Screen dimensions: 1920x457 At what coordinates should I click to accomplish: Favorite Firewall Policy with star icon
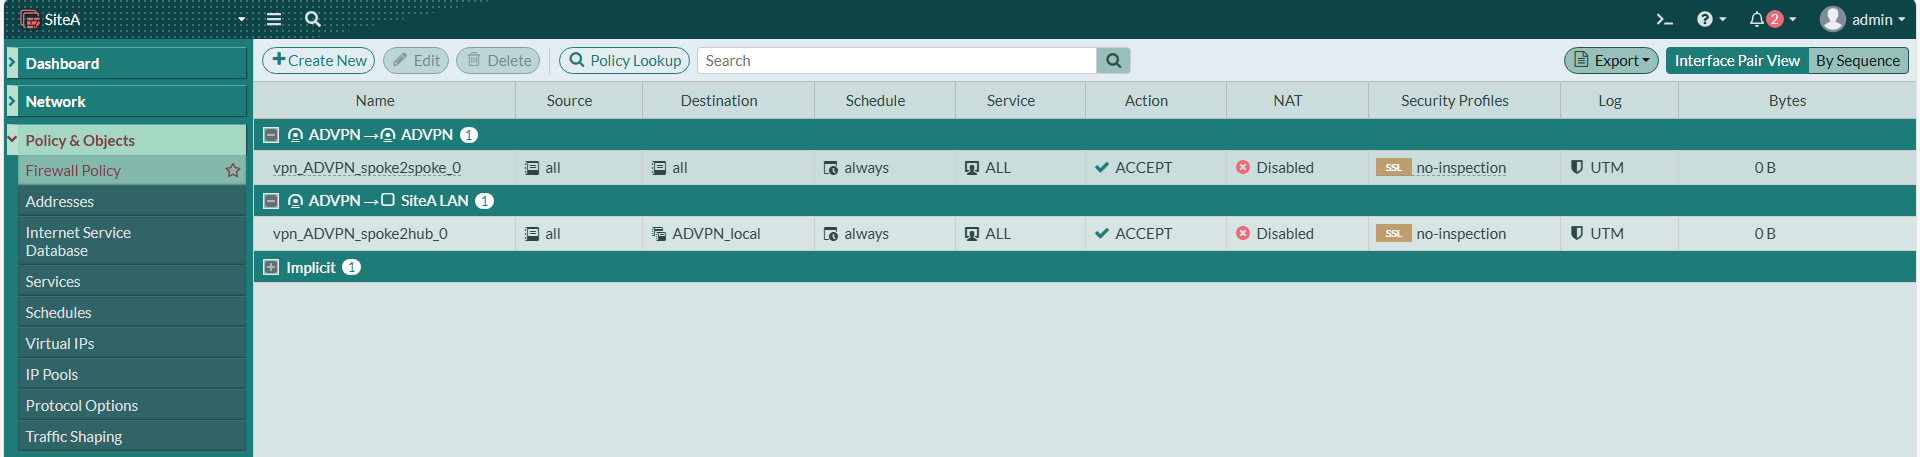click(233, 171)
